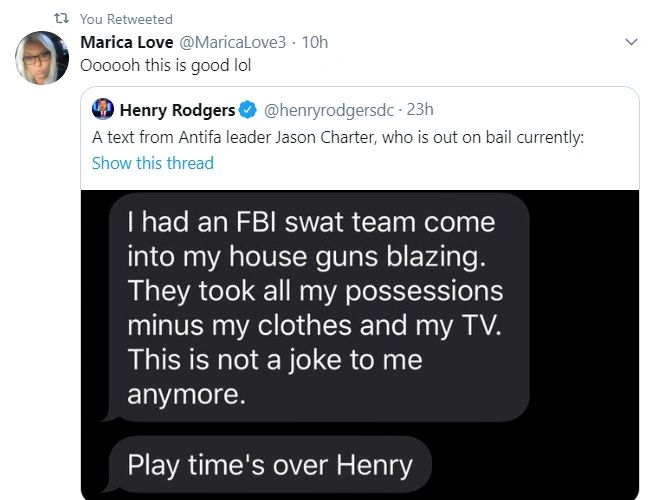Expand the tweet options chevron menu
The height and width of the screenshot is (500, 650).
coord(630,42)
